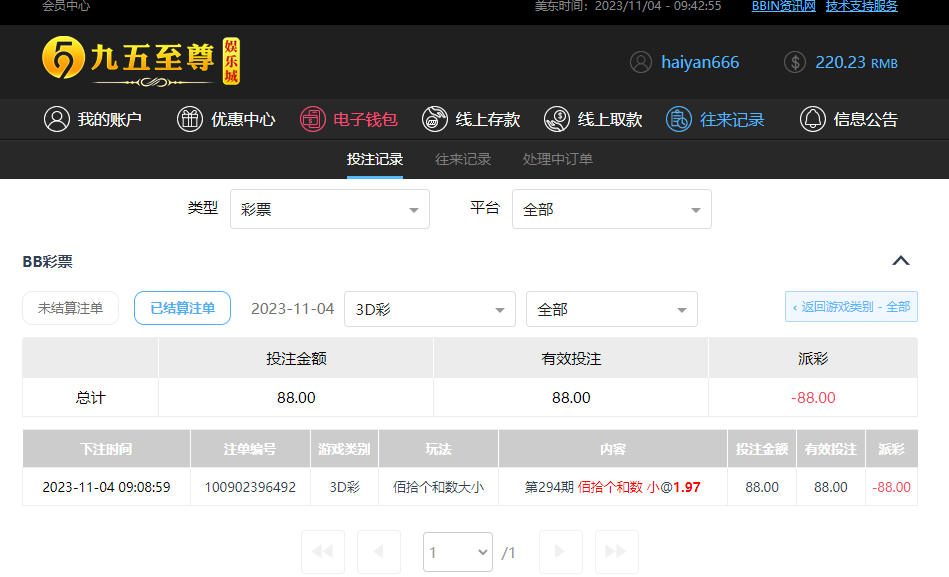Click the 电子钱包 wallet icon
The width and height of the screenshot is (949, 577).
tap(312, 119)
